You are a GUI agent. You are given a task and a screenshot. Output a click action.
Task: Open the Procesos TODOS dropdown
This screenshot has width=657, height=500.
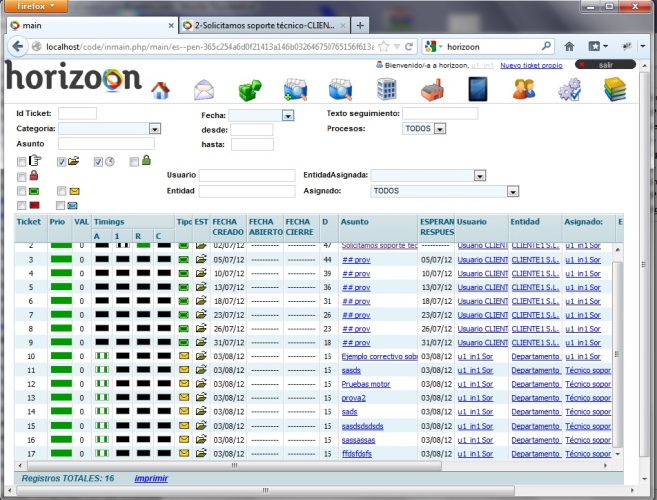click(x=440, y=129)
